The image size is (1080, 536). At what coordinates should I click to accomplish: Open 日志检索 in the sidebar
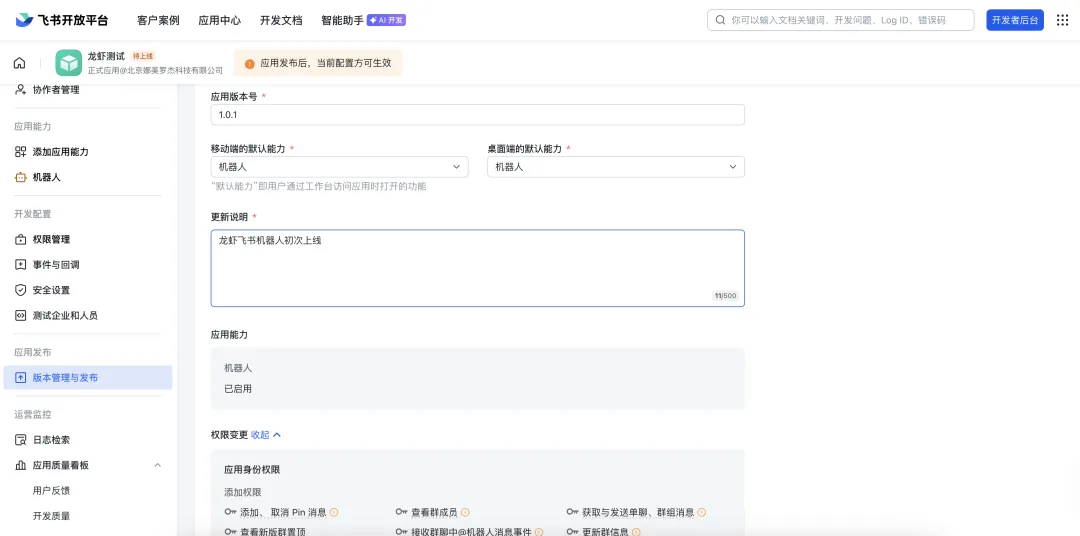pyautogui.click(x=51, y=440)
